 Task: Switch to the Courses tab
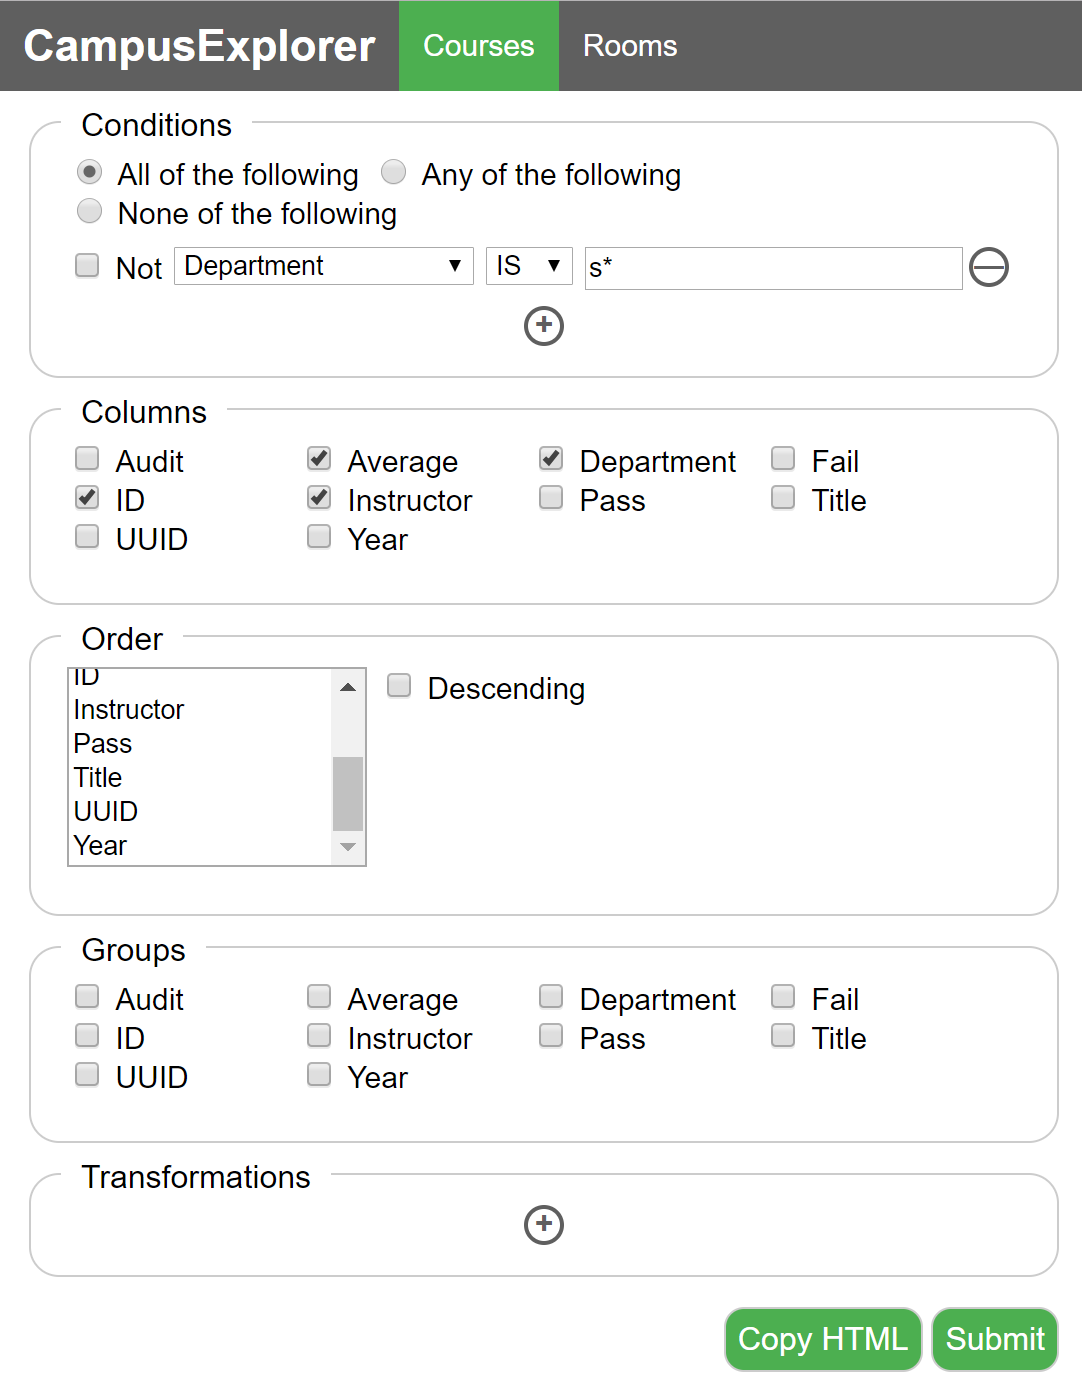[479, 46]
